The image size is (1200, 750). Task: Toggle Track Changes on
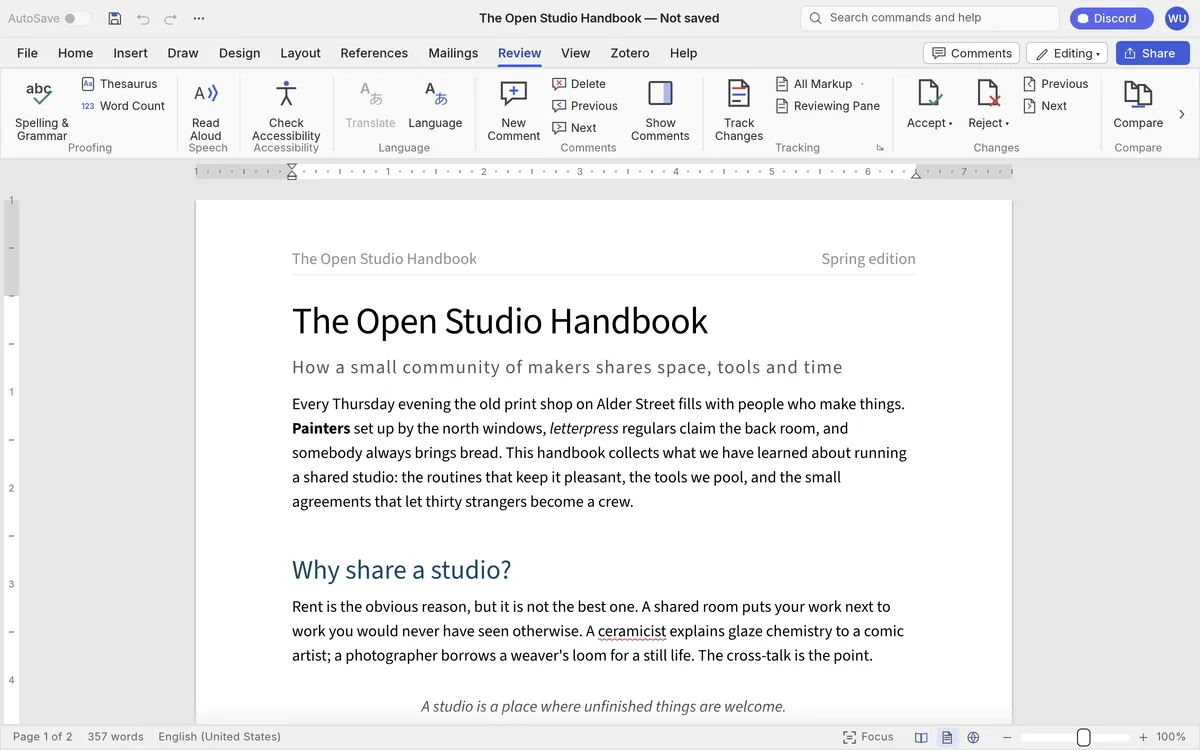(x=739, y=110)
